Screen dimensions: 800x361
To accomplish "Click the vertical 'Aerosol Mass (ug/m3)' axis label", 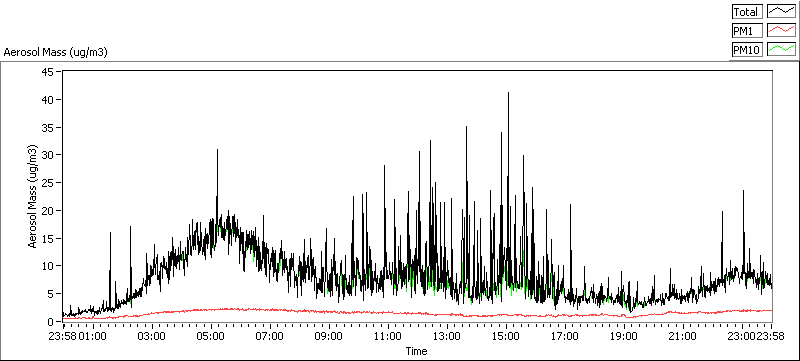I will (32, 196).
